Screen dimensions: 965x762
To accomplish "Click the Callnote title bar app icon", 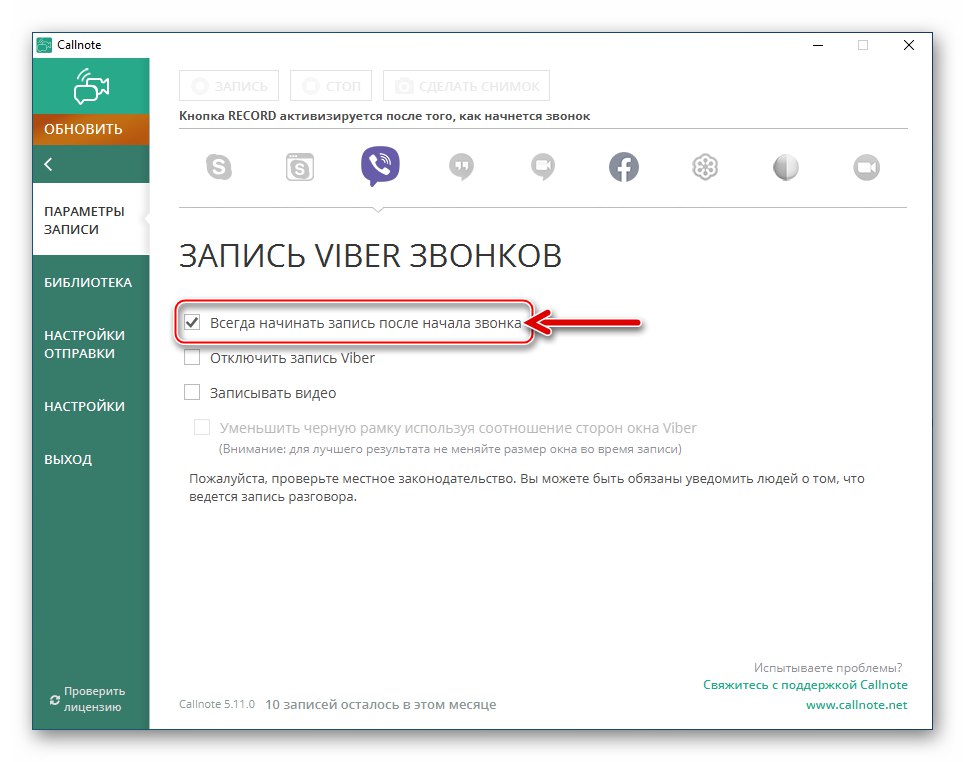I will (x=44, y=45).
